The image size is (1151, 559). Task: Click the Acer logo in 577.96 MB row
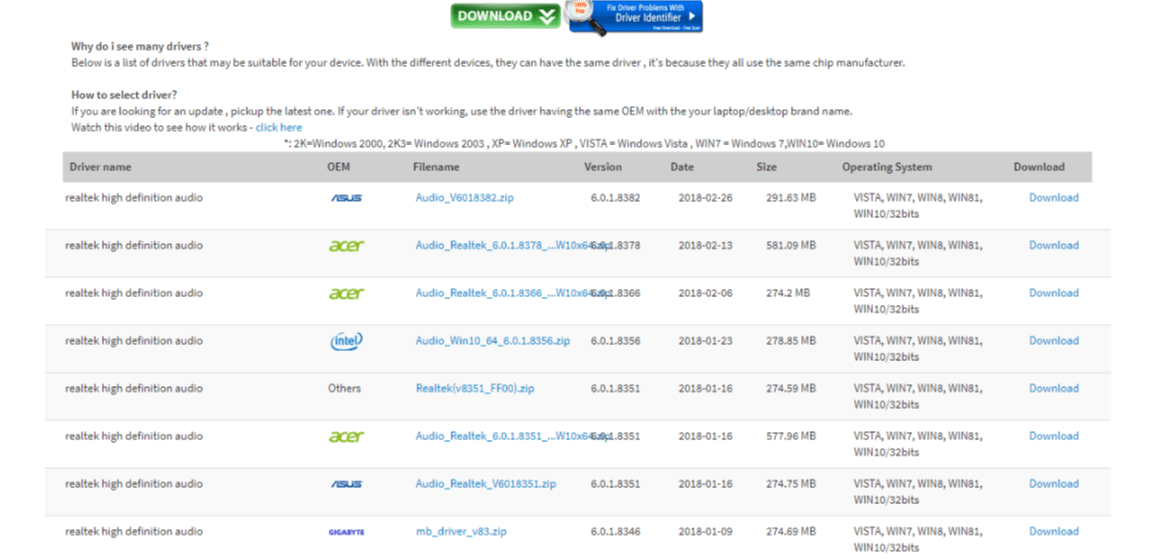(346, 436)
